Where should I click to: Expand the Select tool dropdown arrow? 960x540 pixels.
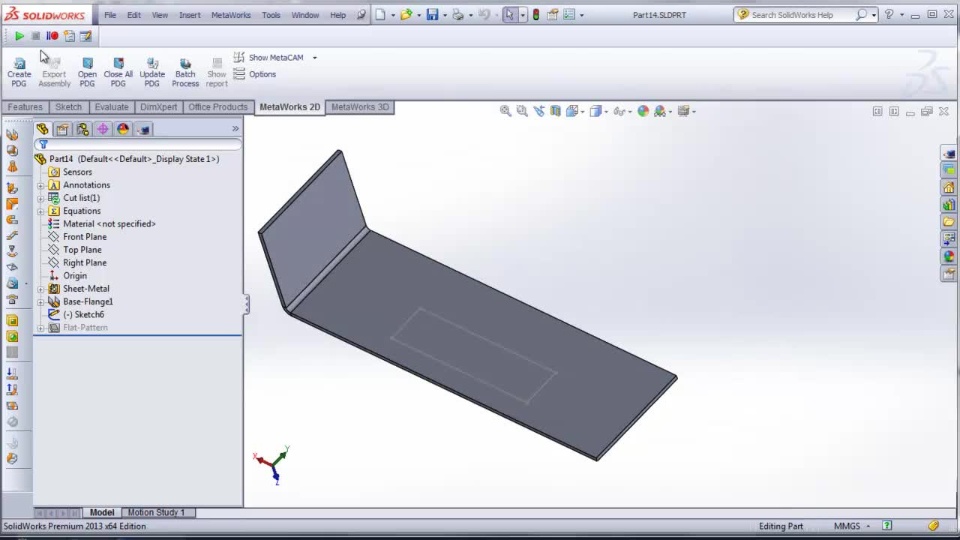click(x=522, y=15)
